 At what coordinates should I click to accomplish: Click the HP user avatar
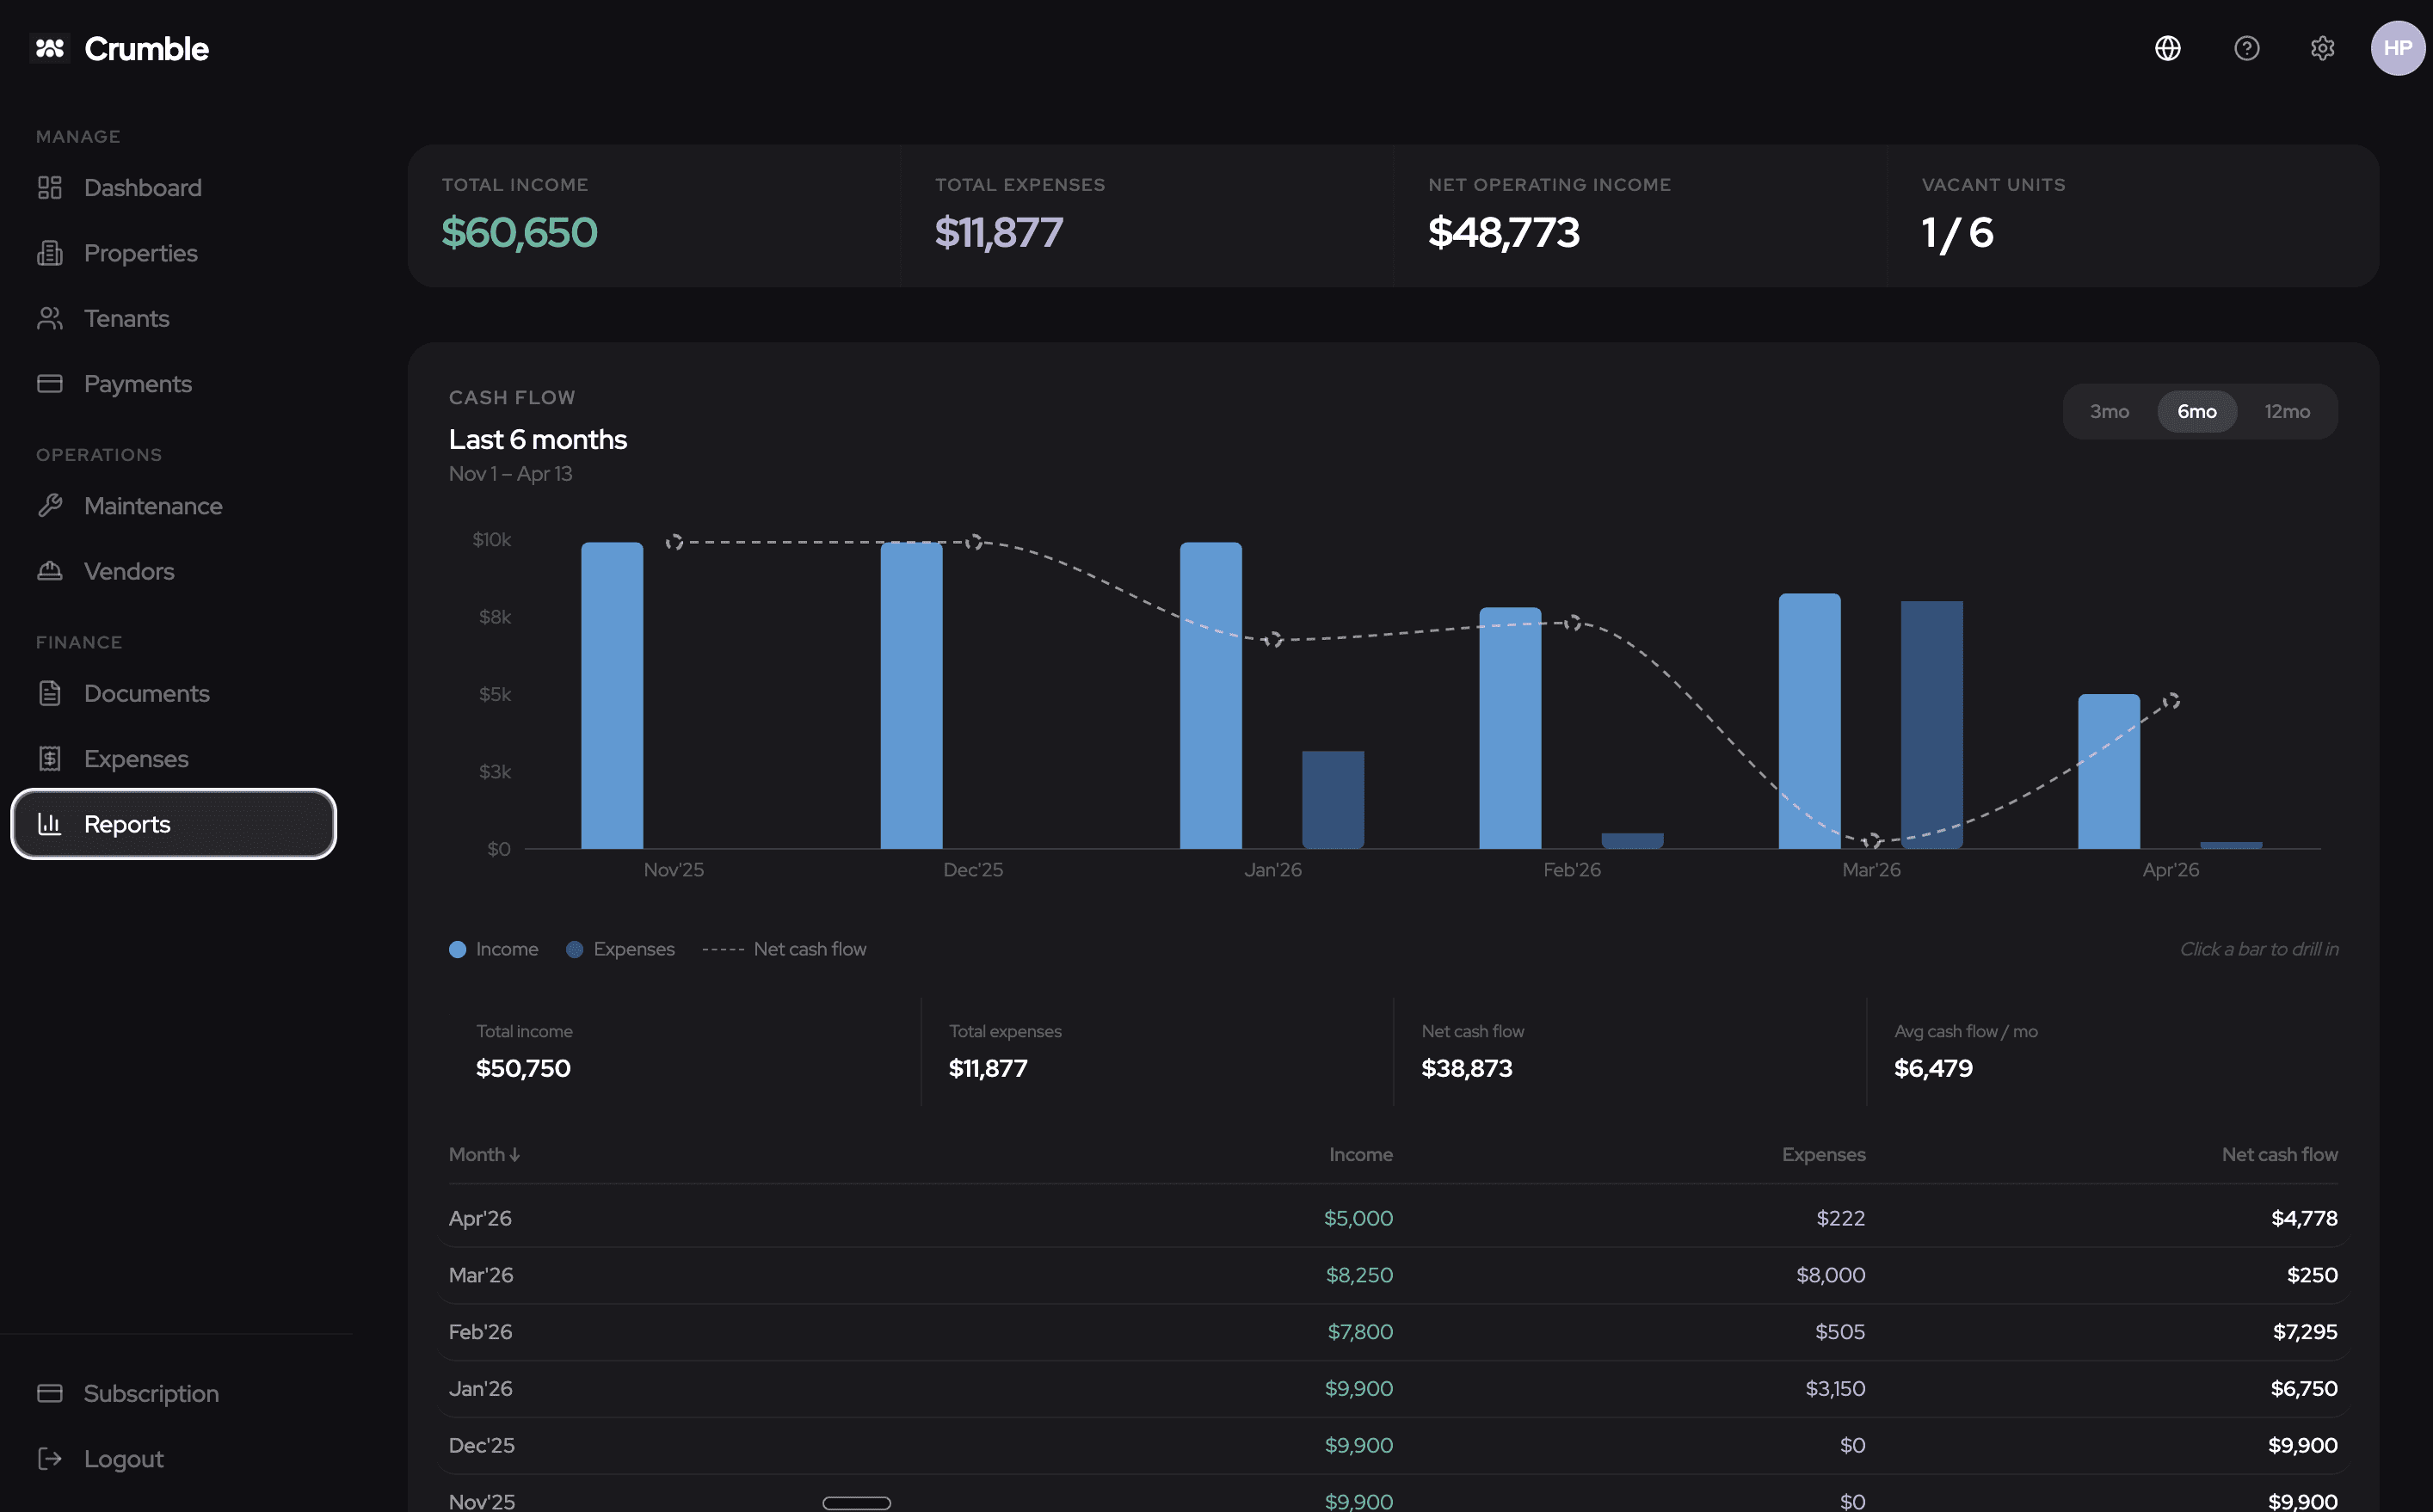pos(2397,48)
